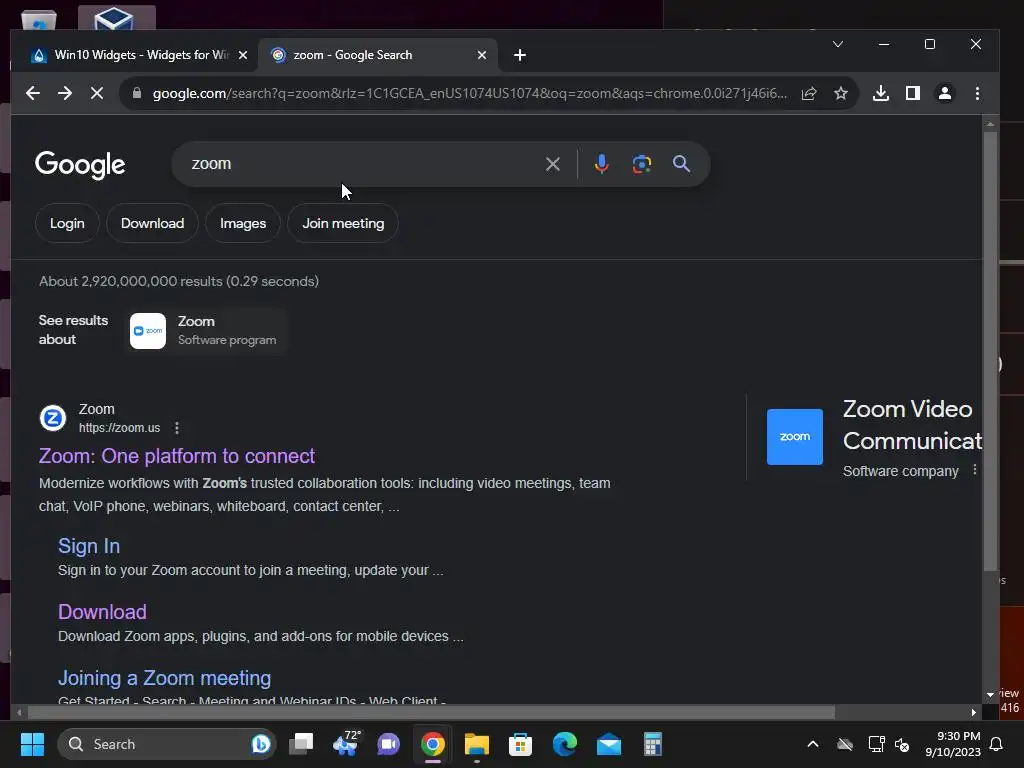Open Joining a Zoom meeting sitelink
The width and height of the screenshot is (1024, 768).
coord(165,678)
